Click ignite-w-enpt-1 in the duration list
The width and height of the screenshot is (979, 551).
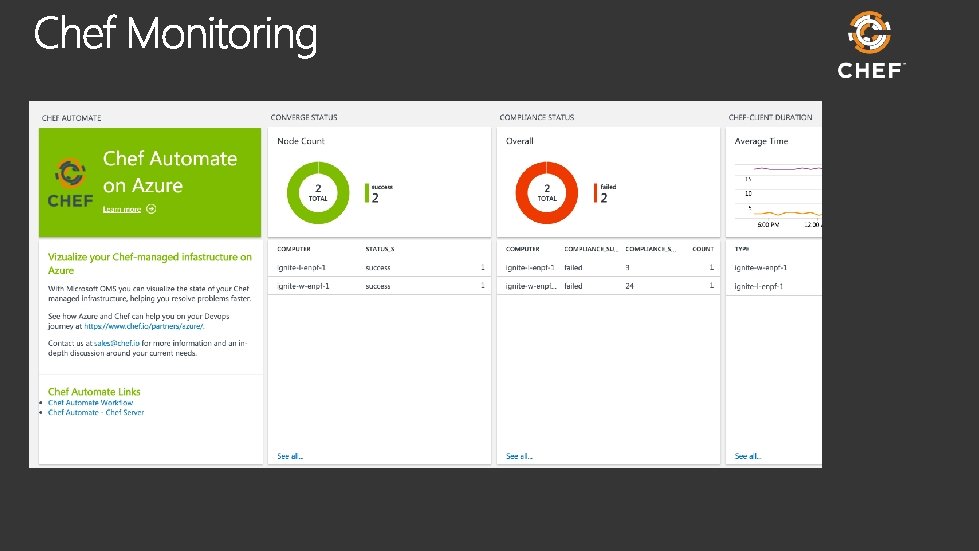760,268
